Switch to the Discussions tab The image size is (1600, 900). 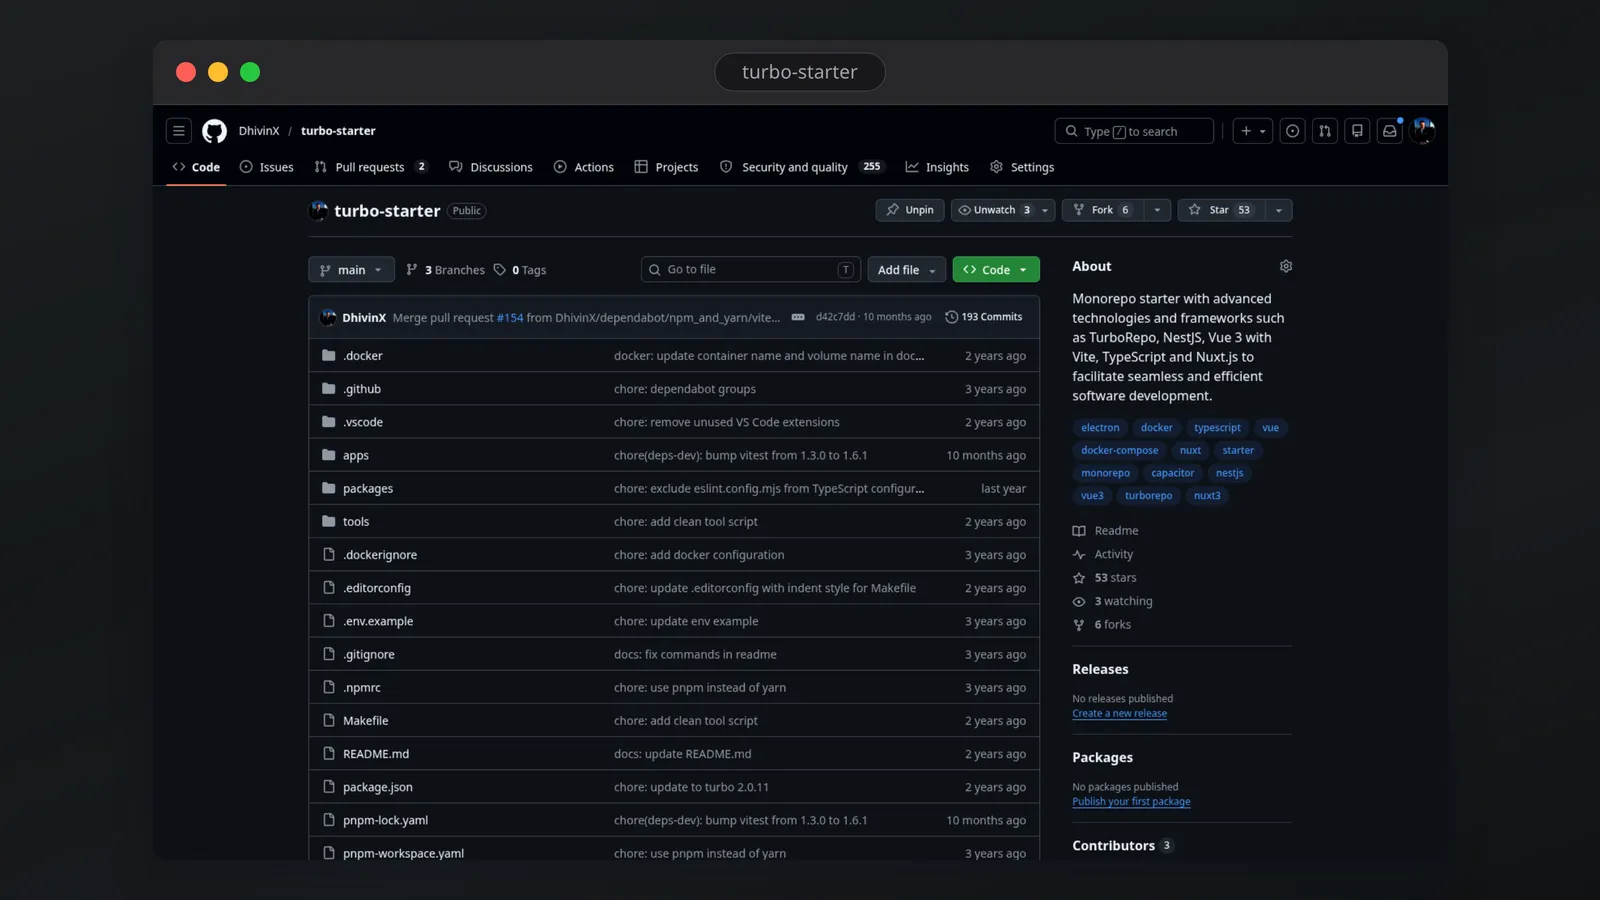pyautogui.click(x=491, y=167)
